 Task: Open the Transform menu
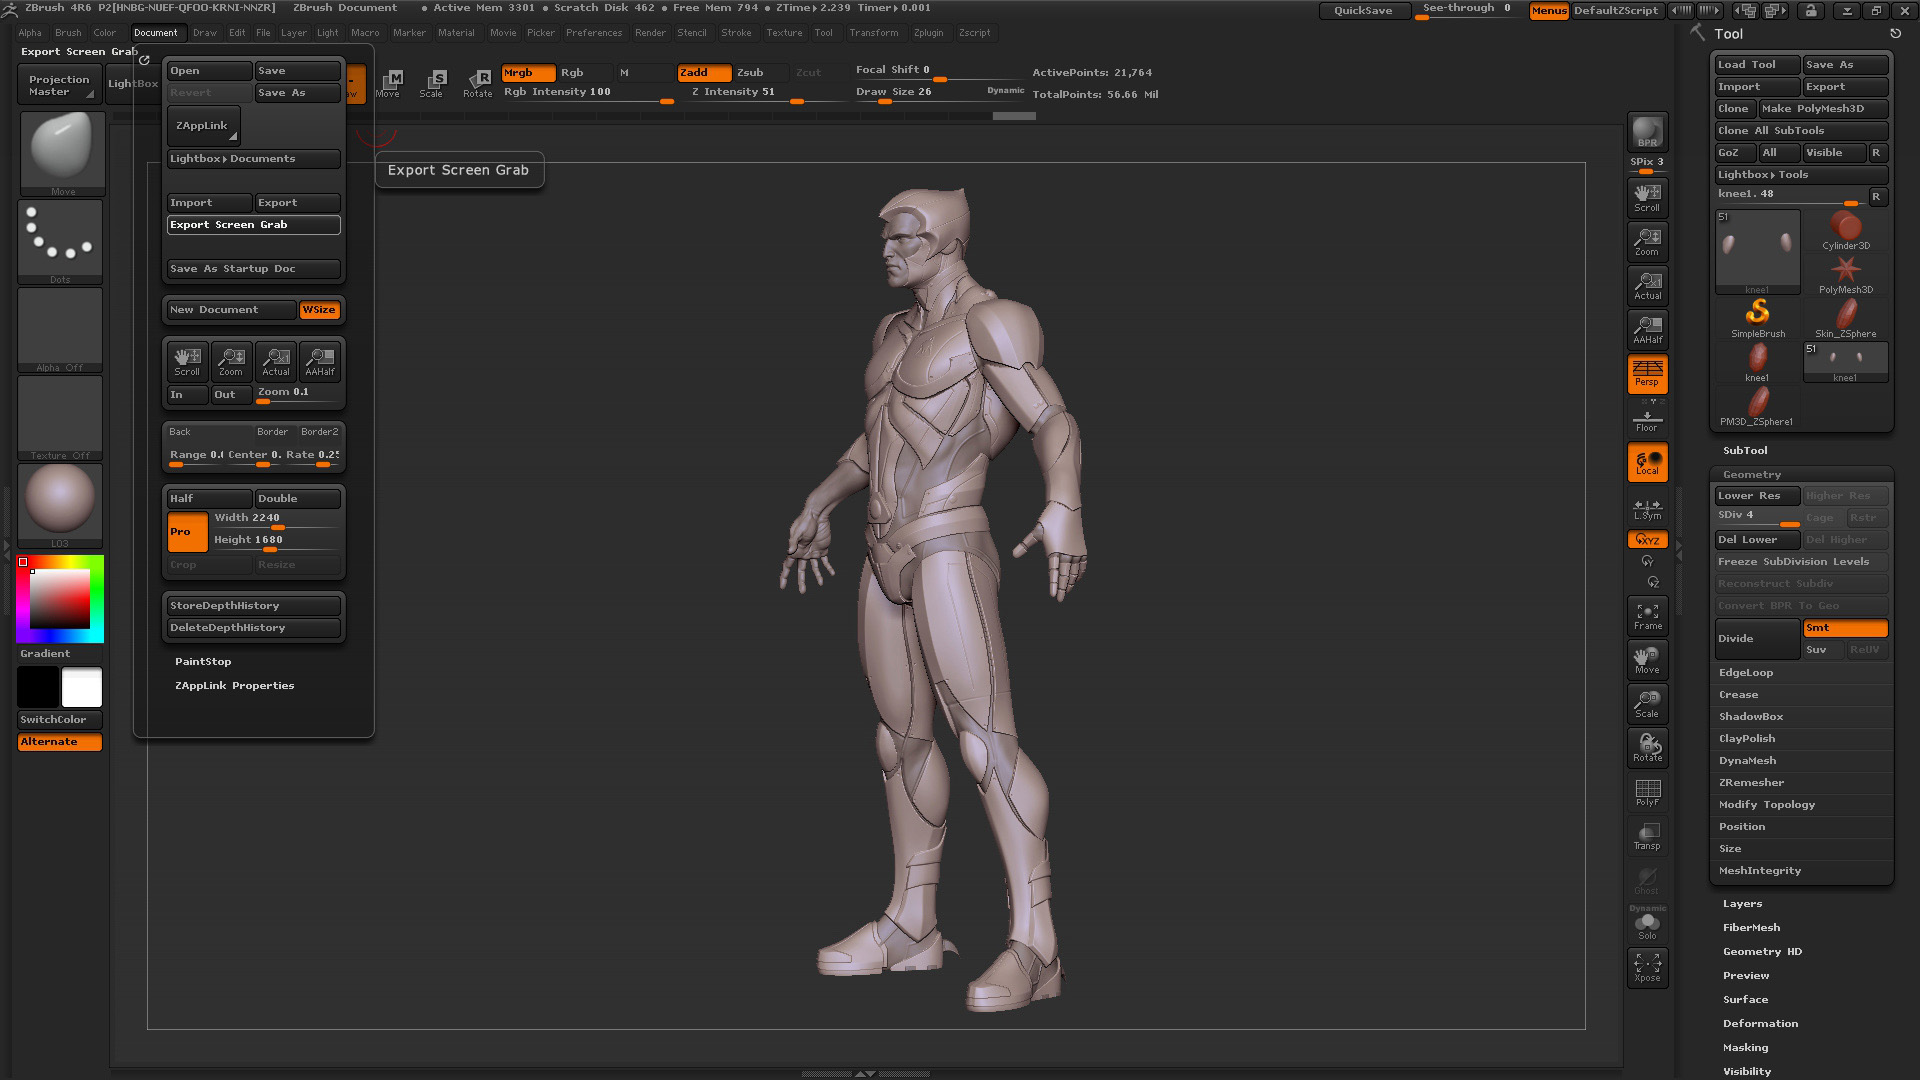[874, 33]
